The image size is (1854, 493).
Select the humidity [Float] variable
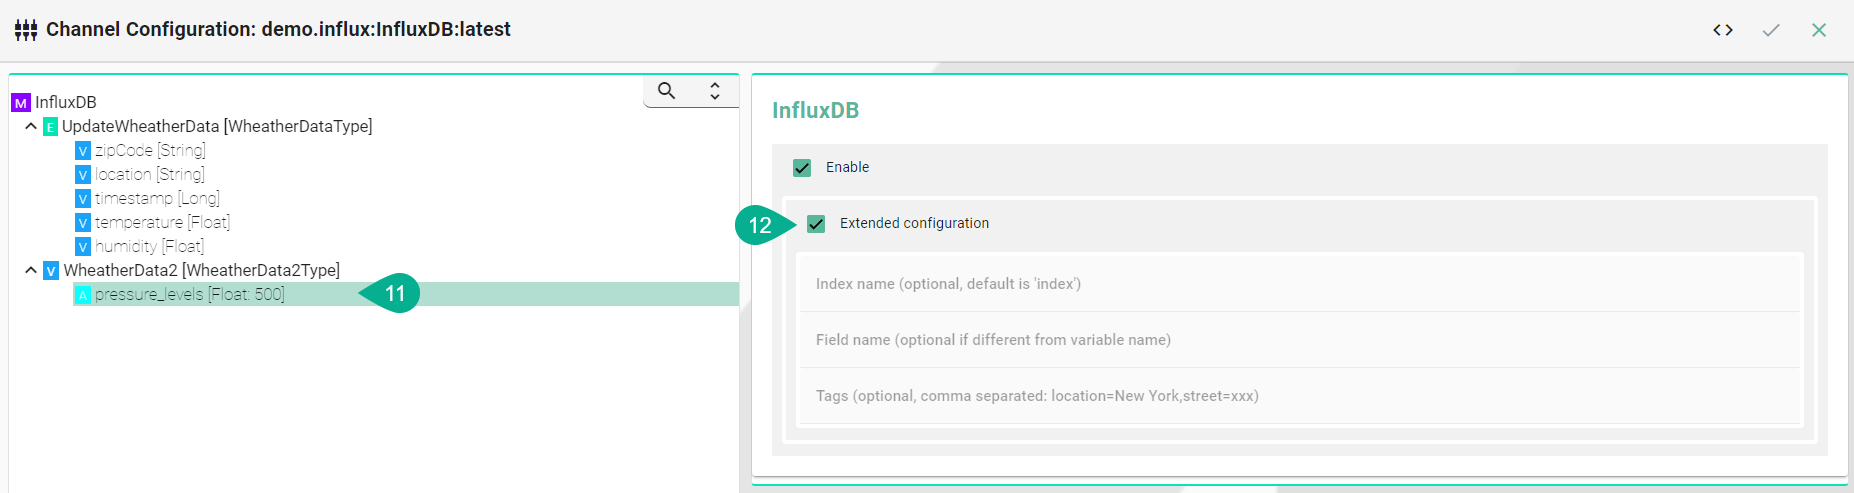pyautogui.click(x=149, y=246)
